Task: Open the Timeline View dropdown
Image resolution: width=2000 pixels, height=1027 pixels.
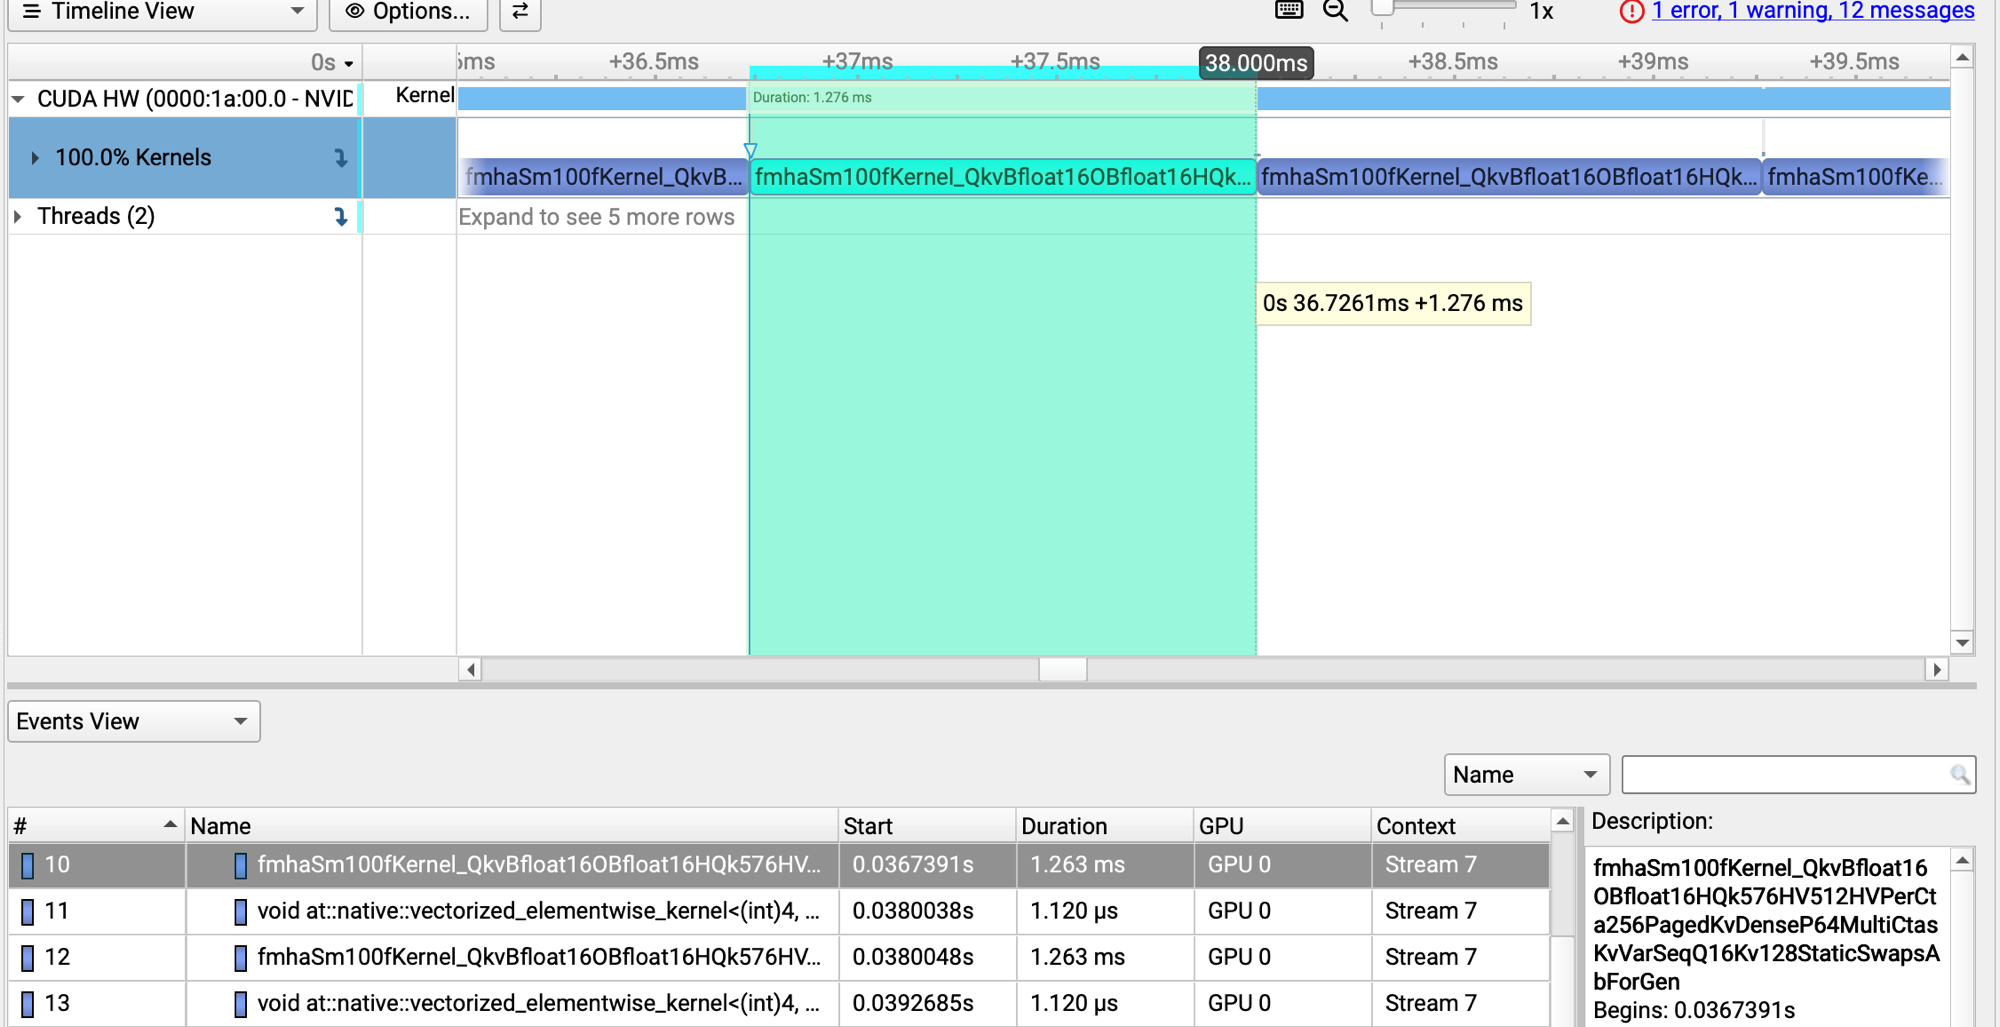Action: click(x=163, y=12)
